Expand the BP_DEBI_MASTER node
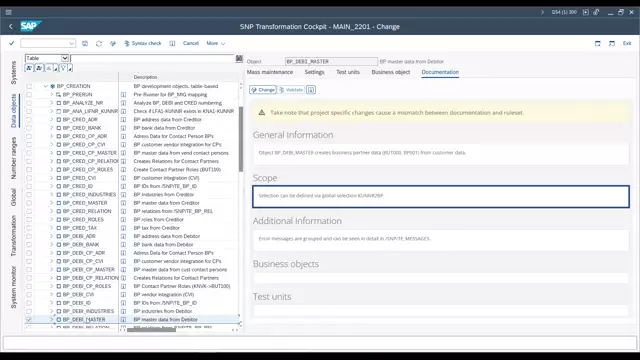The height and width of the screenshot is (360, 640). coord(51,320)
